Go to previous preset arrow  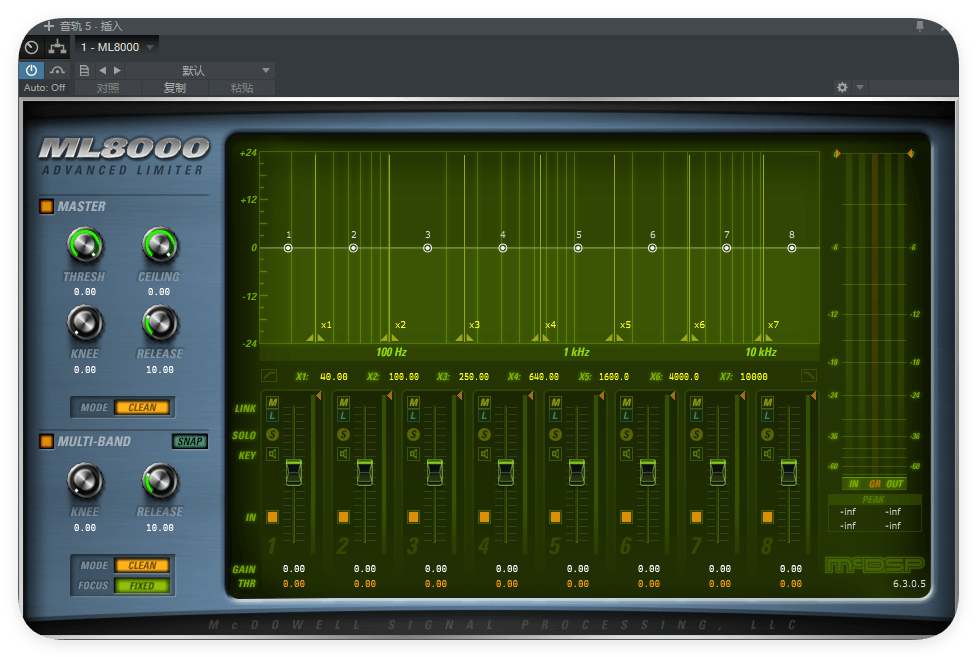point(102,70)
